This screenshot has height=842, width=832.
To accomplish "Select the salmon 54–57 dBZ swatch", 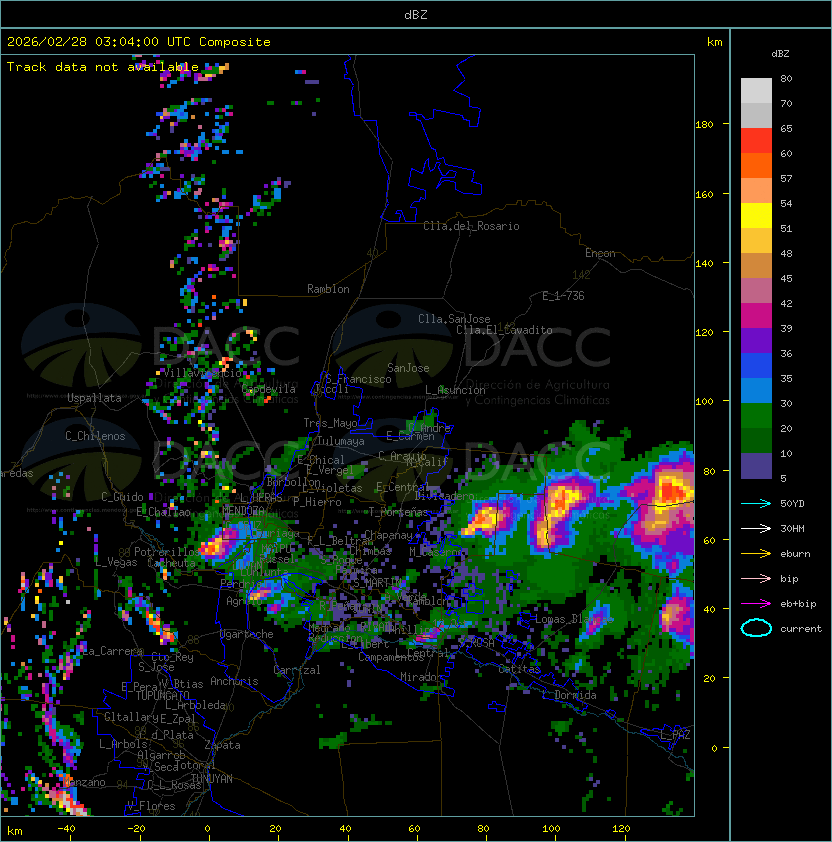I will coord(756,191).
